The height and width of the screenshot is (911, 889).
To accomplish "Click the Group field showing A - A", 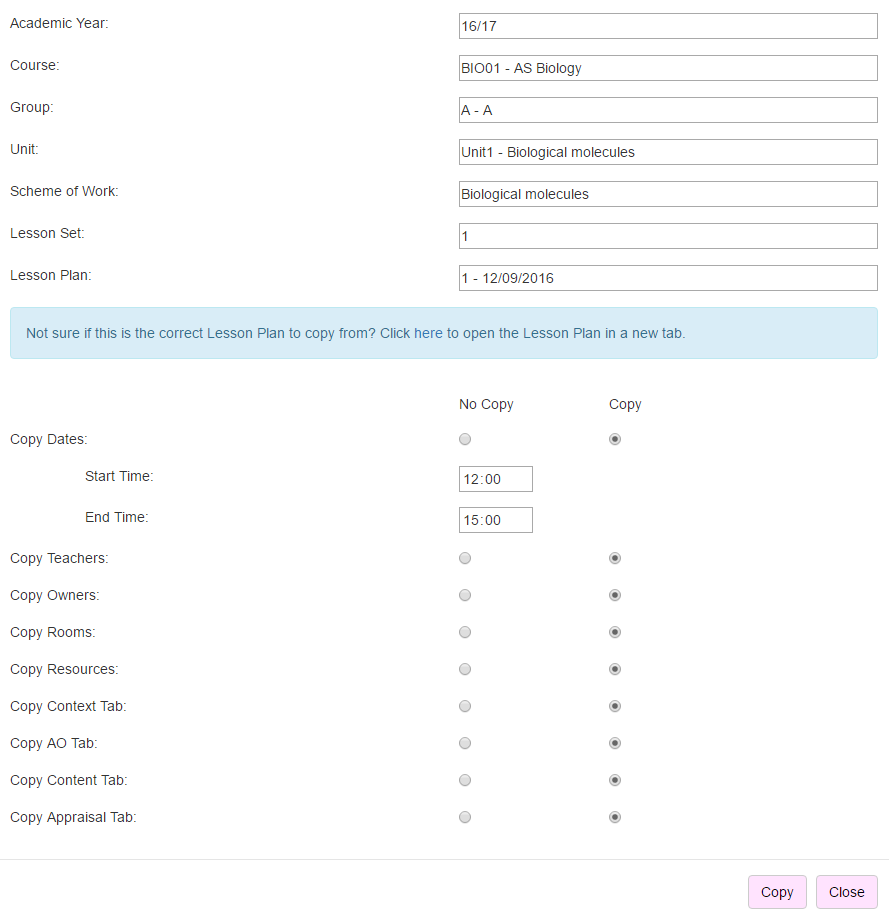I will pos(668,110).
